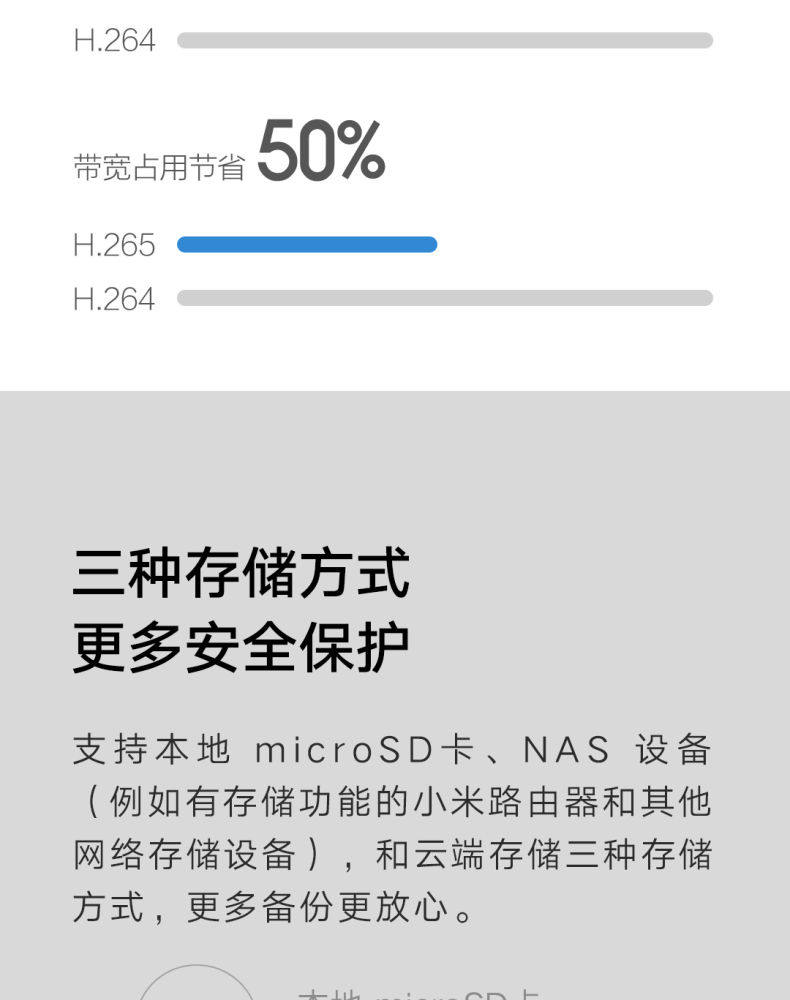Click the word NAS in the paragraph
790x1000 pixels.
(567, 749)
